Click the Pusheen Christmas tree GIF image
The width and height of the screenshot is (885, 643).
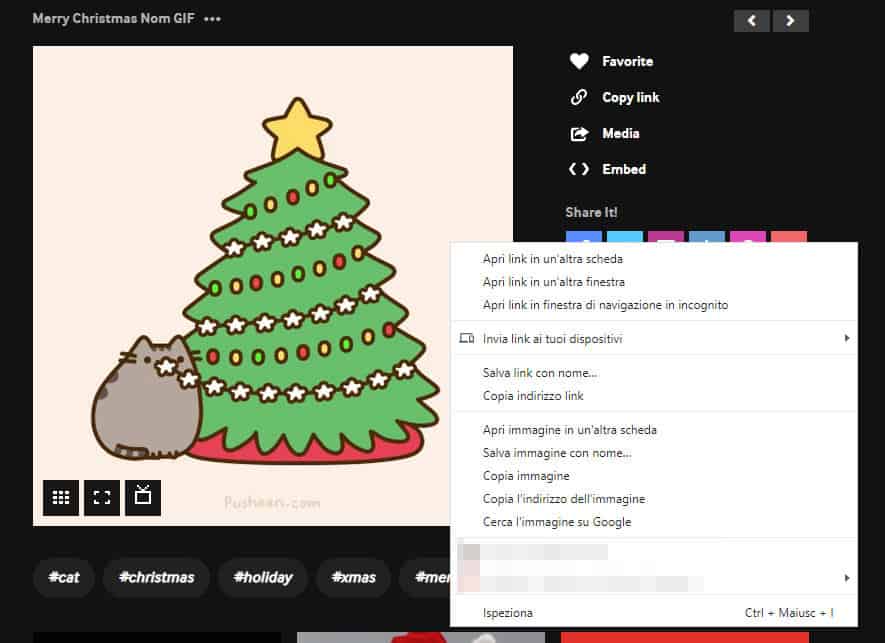(x=273, y=286)
